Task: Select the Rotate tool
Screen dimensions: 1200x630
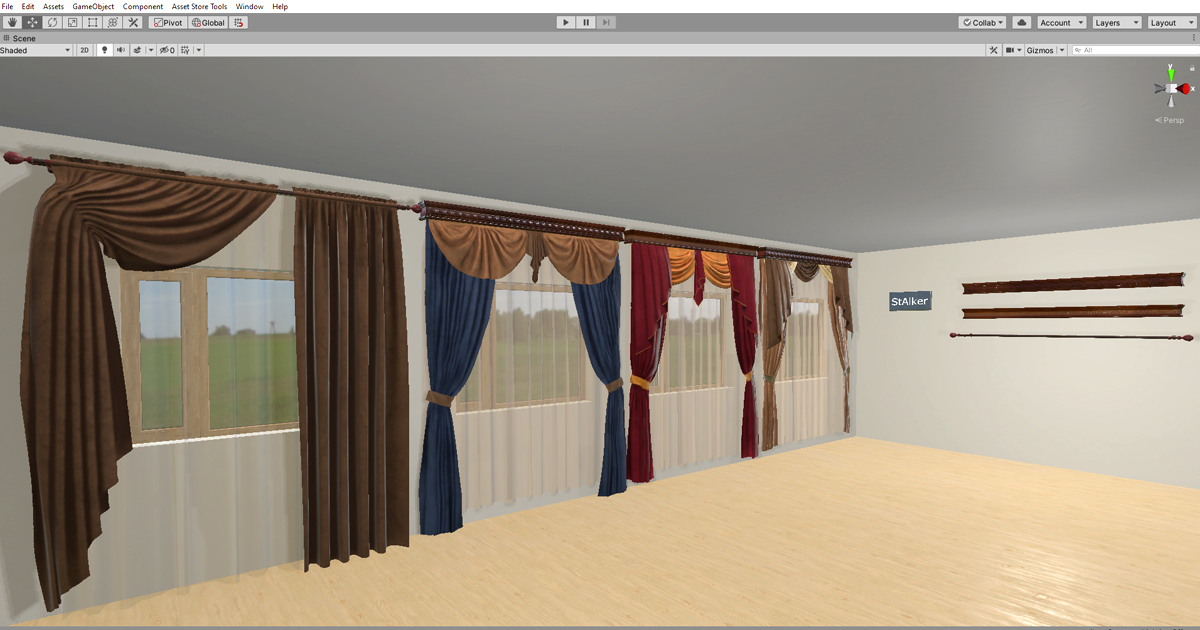Action: coord(52,22)
